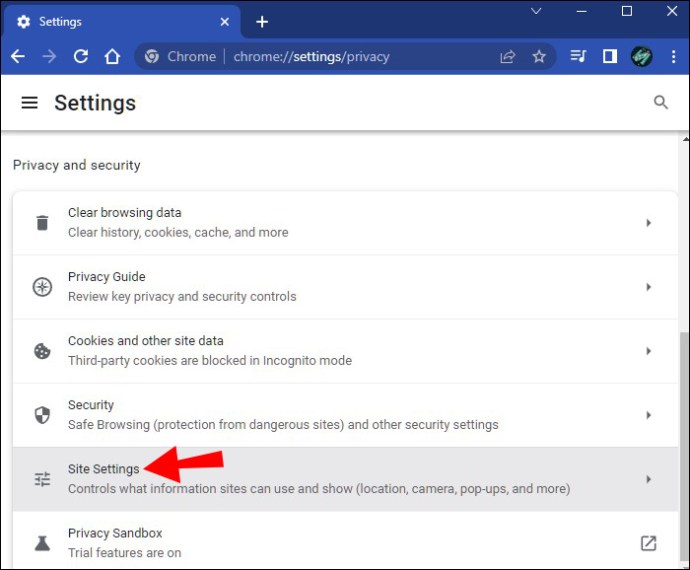Click the Settings tab gear icon

(x=24, y=22)
